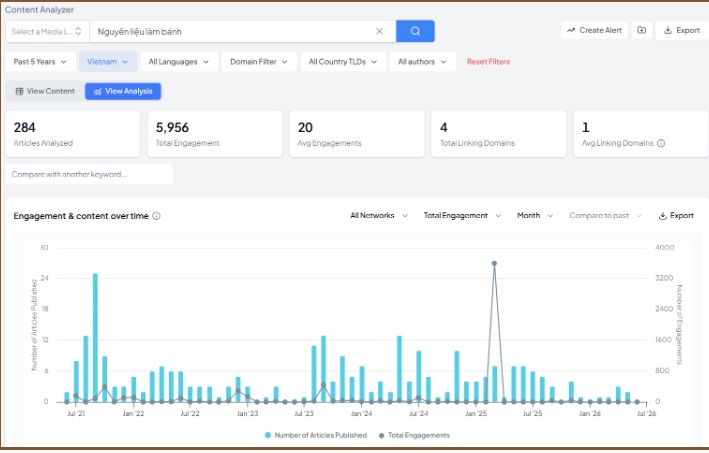Click info icon beside Engagement & content over time

point(156,216)
